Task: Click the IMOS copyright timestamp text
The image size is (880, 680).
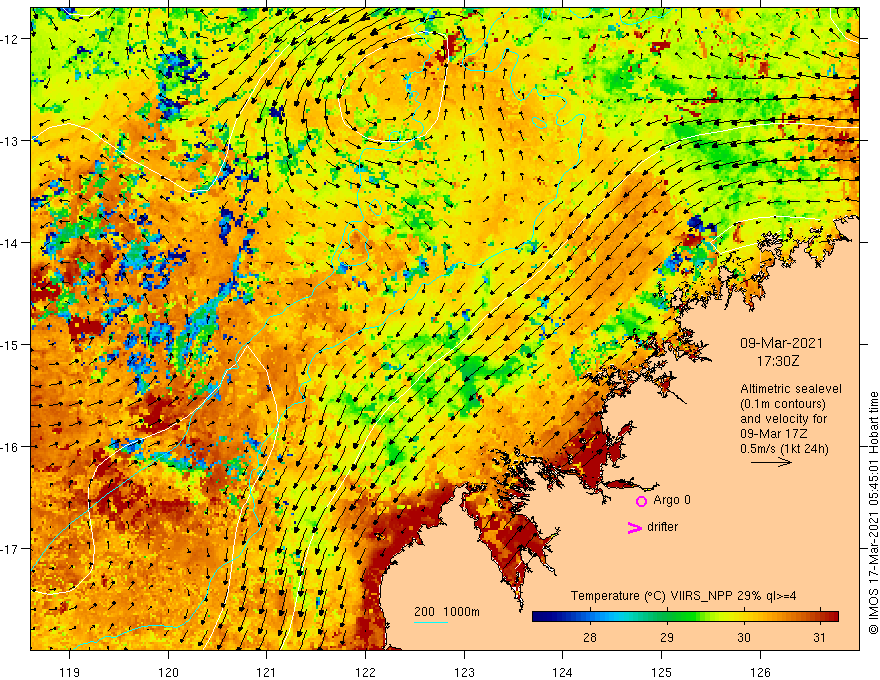Action: (873, 514)
